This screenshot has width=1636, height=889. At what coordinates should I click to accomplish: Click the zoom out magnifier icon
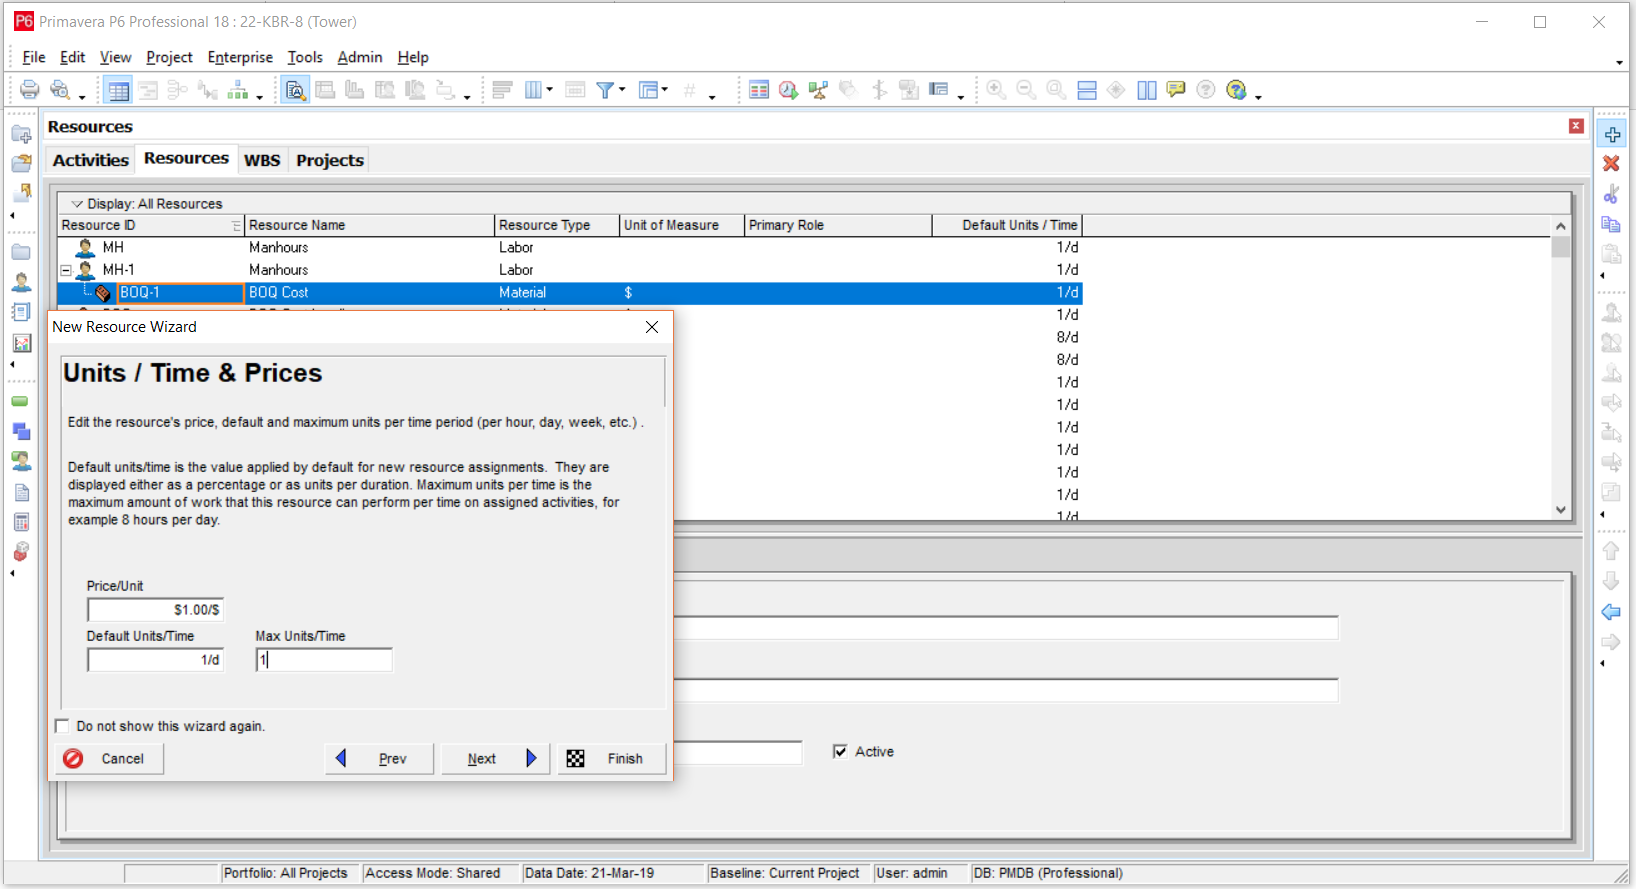click(x=1026, y=90)
